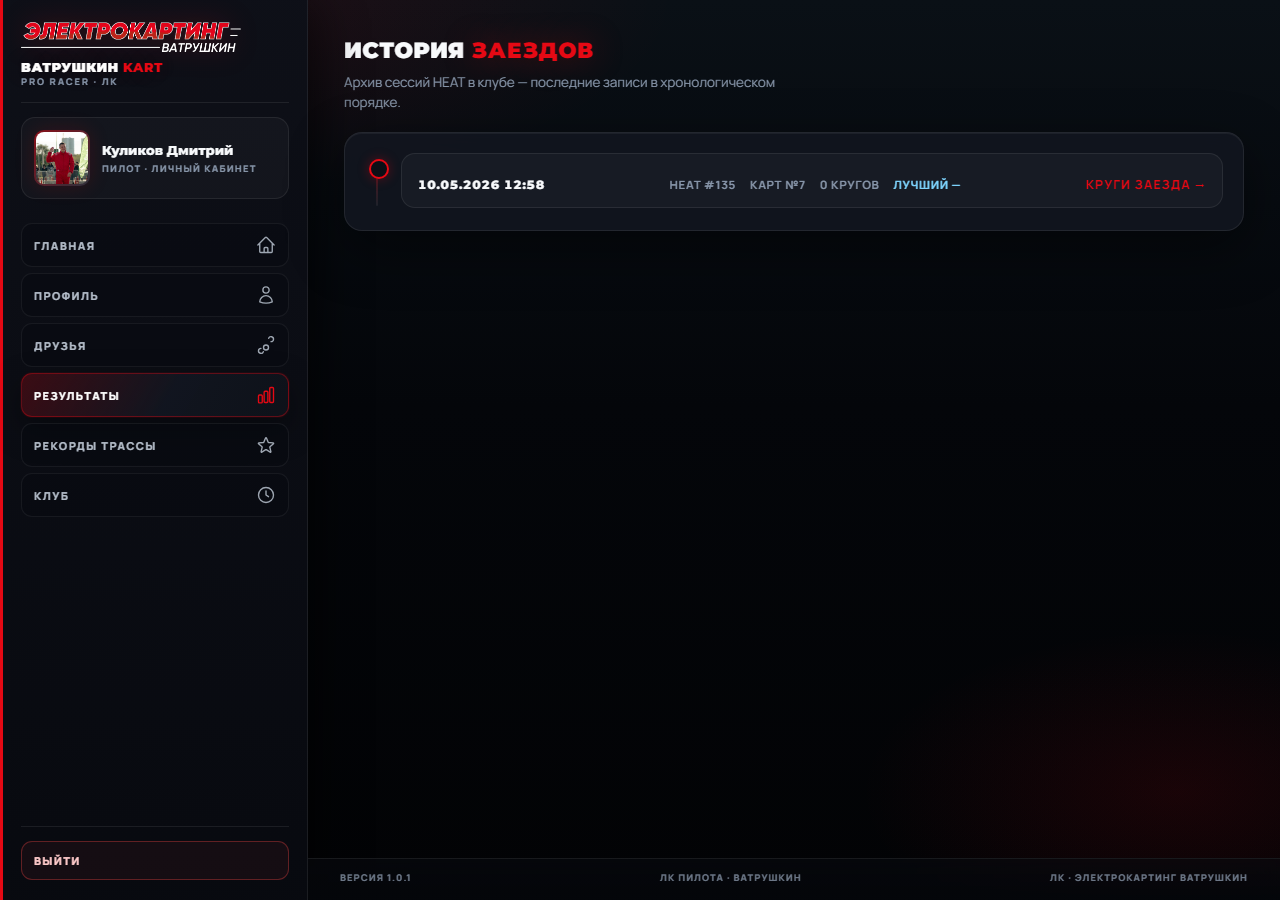Click the Электрокартинг Ватрушкин logo
The height and width of the screenshot is (900, 1280).
pyautogui.click(x=131, y=37)
